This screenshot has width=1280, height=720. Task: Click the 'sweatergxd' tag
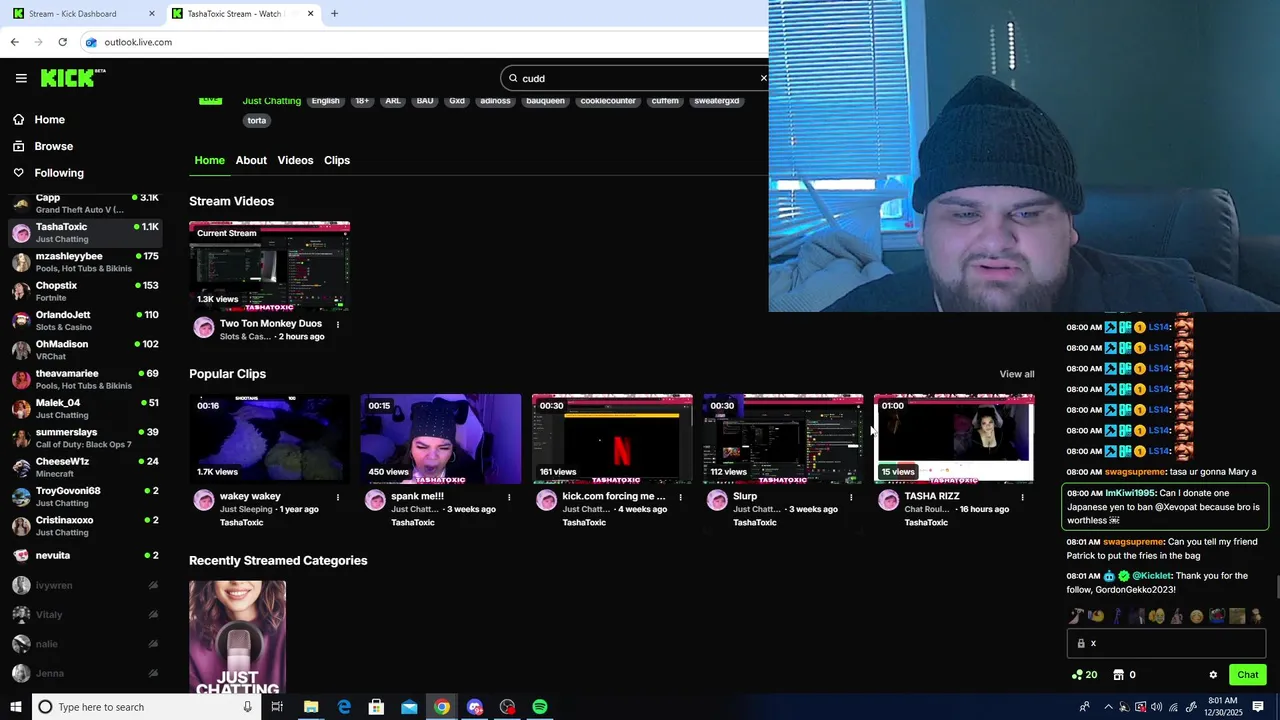716,101
